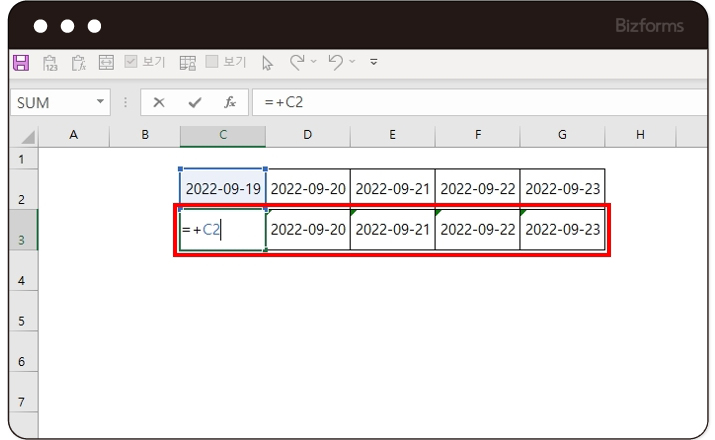The height and width of the screenshot is (440, 715).
Task: Select the pointer arrow tool icon
Action: [x=267, y=62]
